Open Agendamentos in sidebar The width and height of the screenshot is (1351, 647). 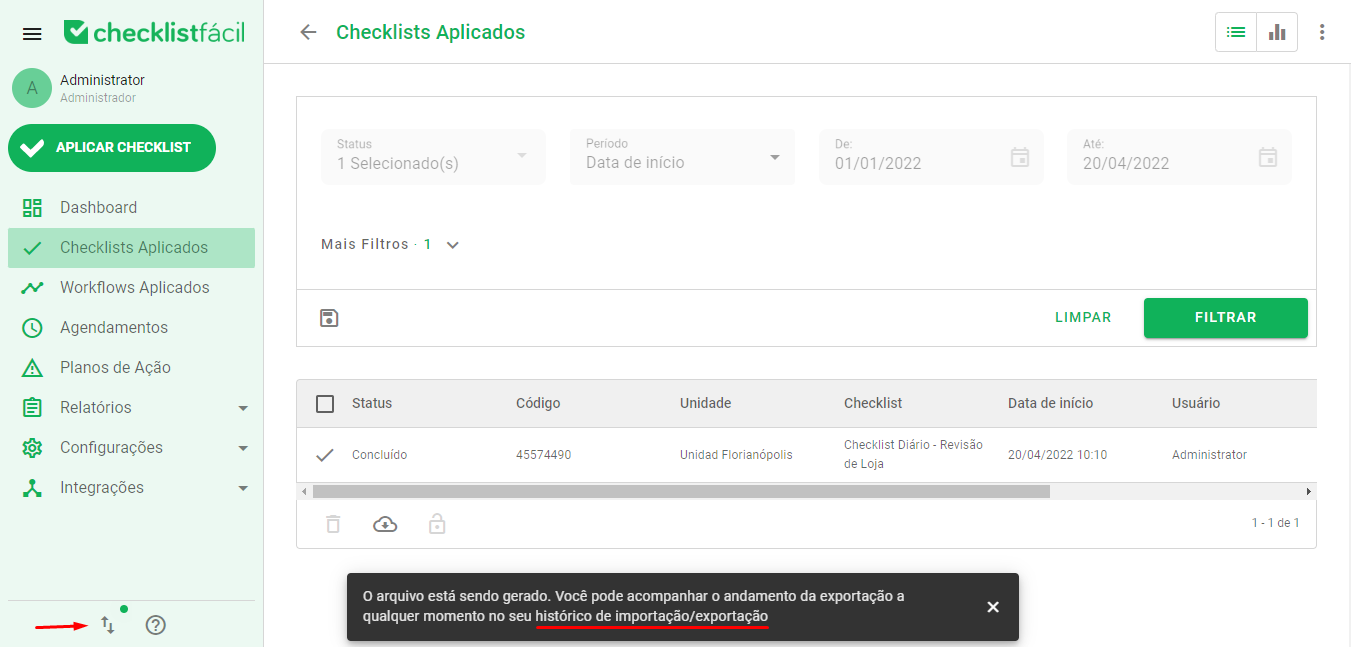click(x=131, y=328)
